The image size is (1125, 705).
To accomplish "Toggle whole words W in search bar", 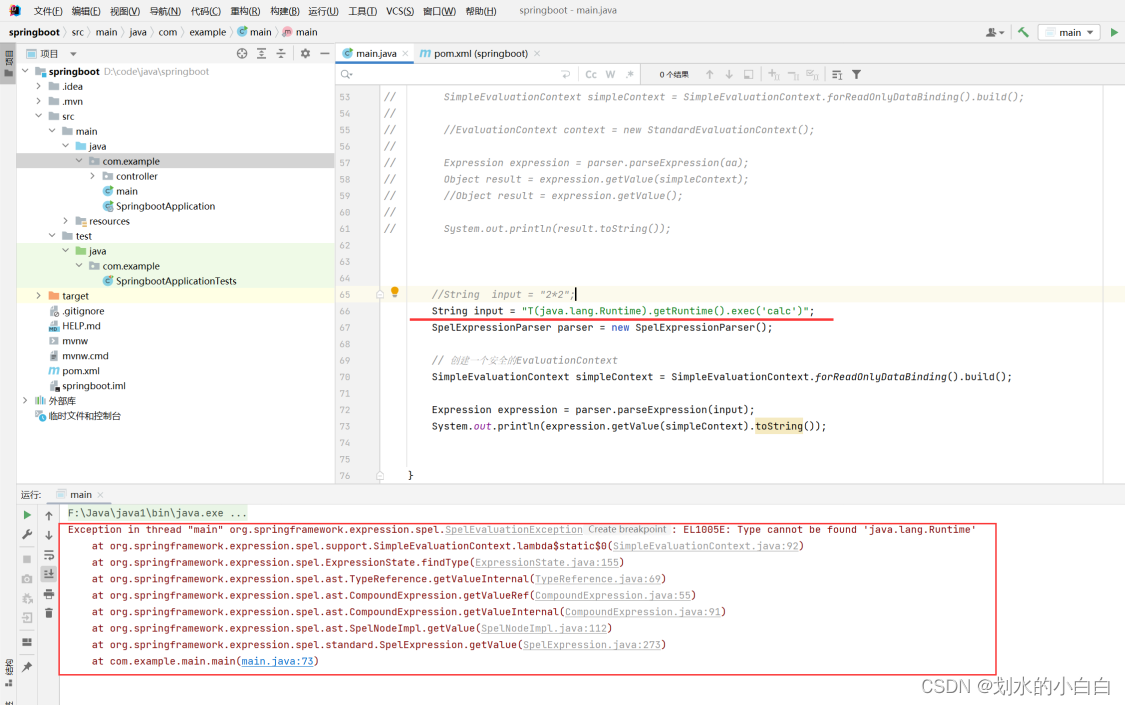I will pyautogui.click(x=610, y=75).
